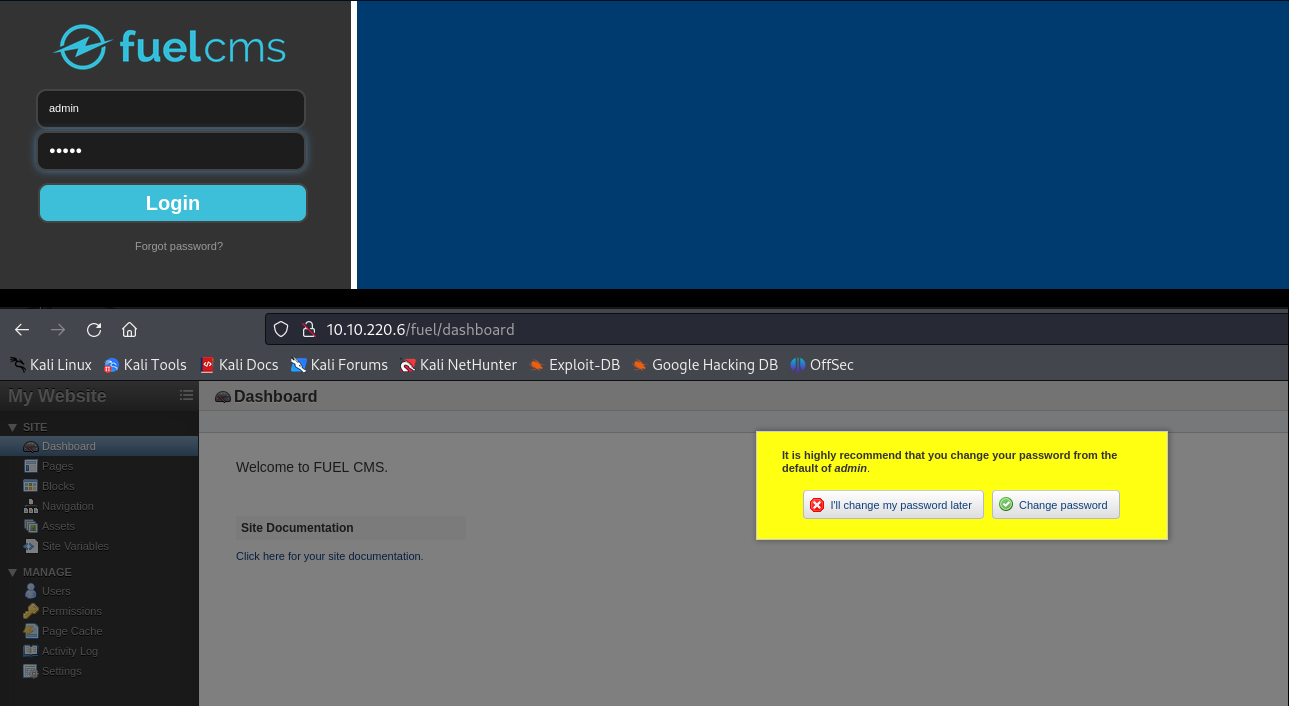Click I'll change my password later
Screen dimensions: 1289x706
point(892,505)
